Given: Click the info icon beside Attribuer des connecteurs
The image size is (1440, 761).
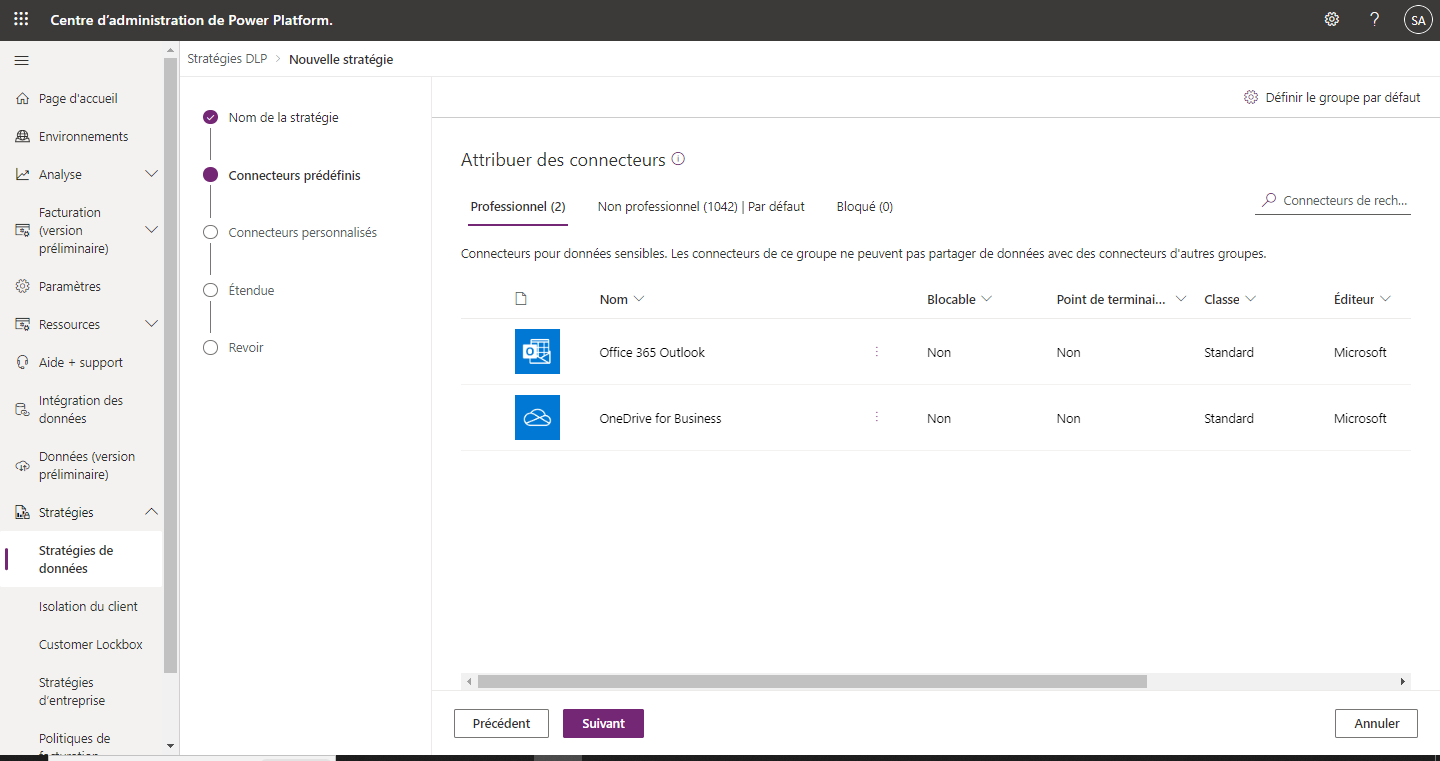Looking at the screenshot, I should [x=678, y=159].
